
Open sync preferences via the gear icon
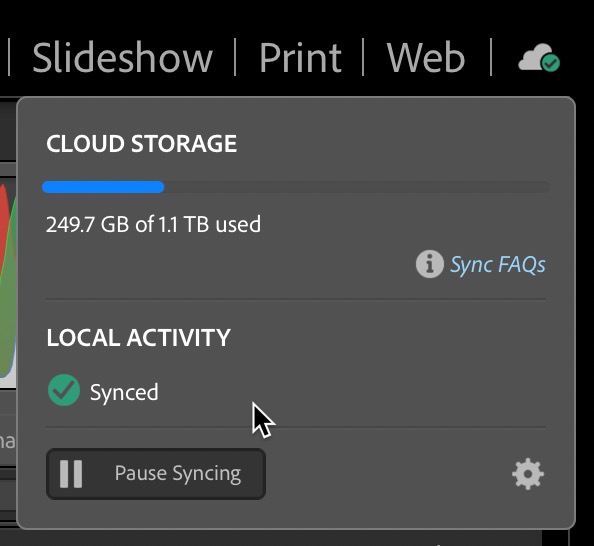[528, 474]
